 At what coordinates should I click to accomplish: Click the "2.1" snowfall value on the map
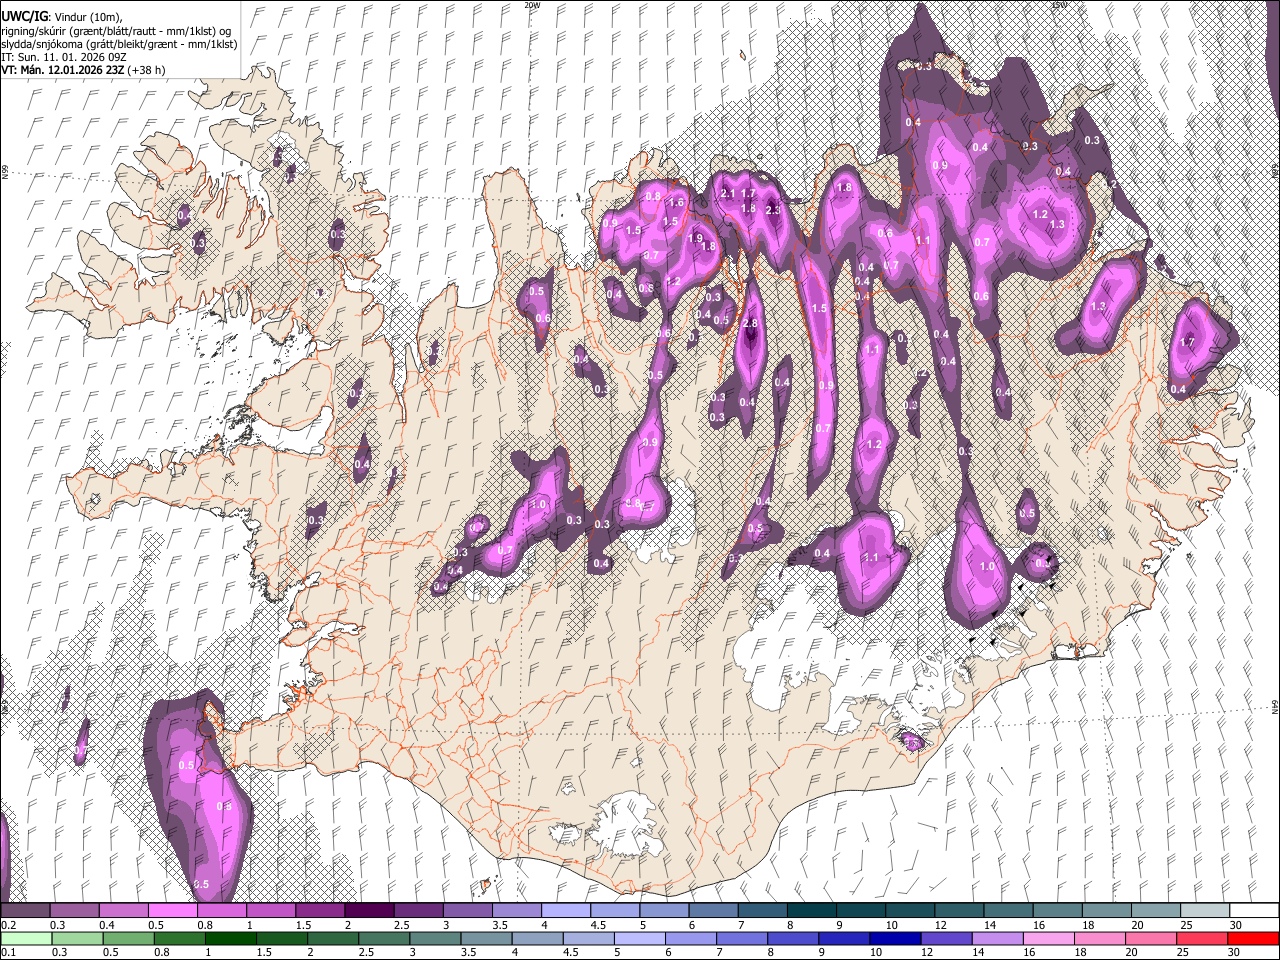tap(727, 194)
